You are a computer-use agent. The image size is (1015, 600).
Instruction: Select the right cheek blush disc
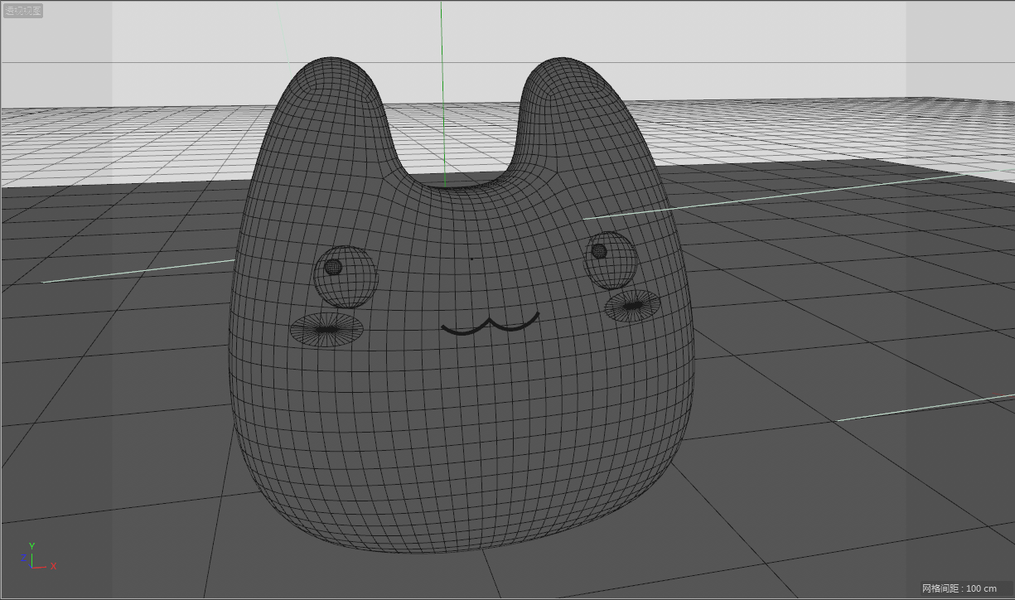pos(632,306)
